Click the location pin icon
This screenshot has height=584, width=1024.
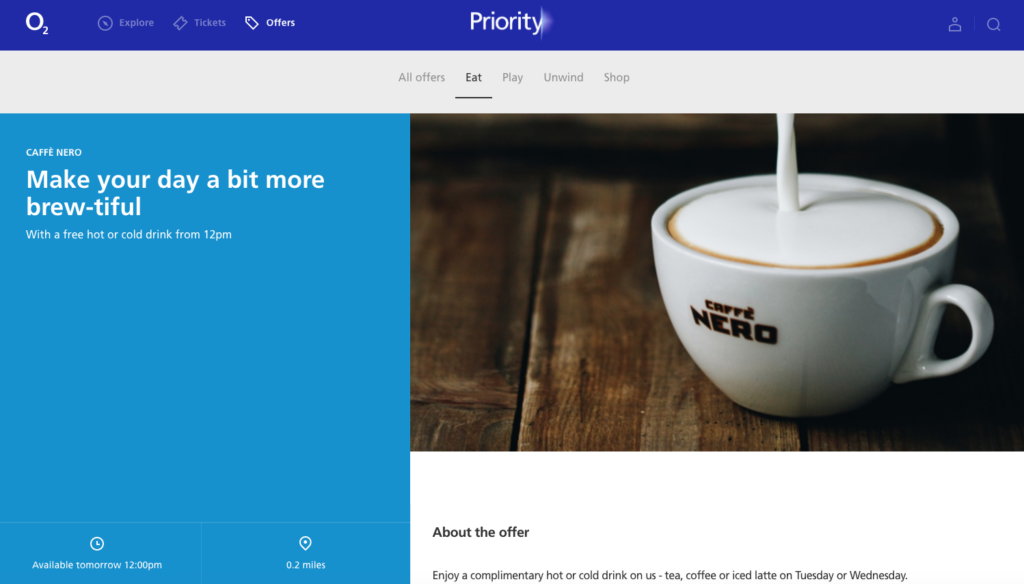point(305,543)
